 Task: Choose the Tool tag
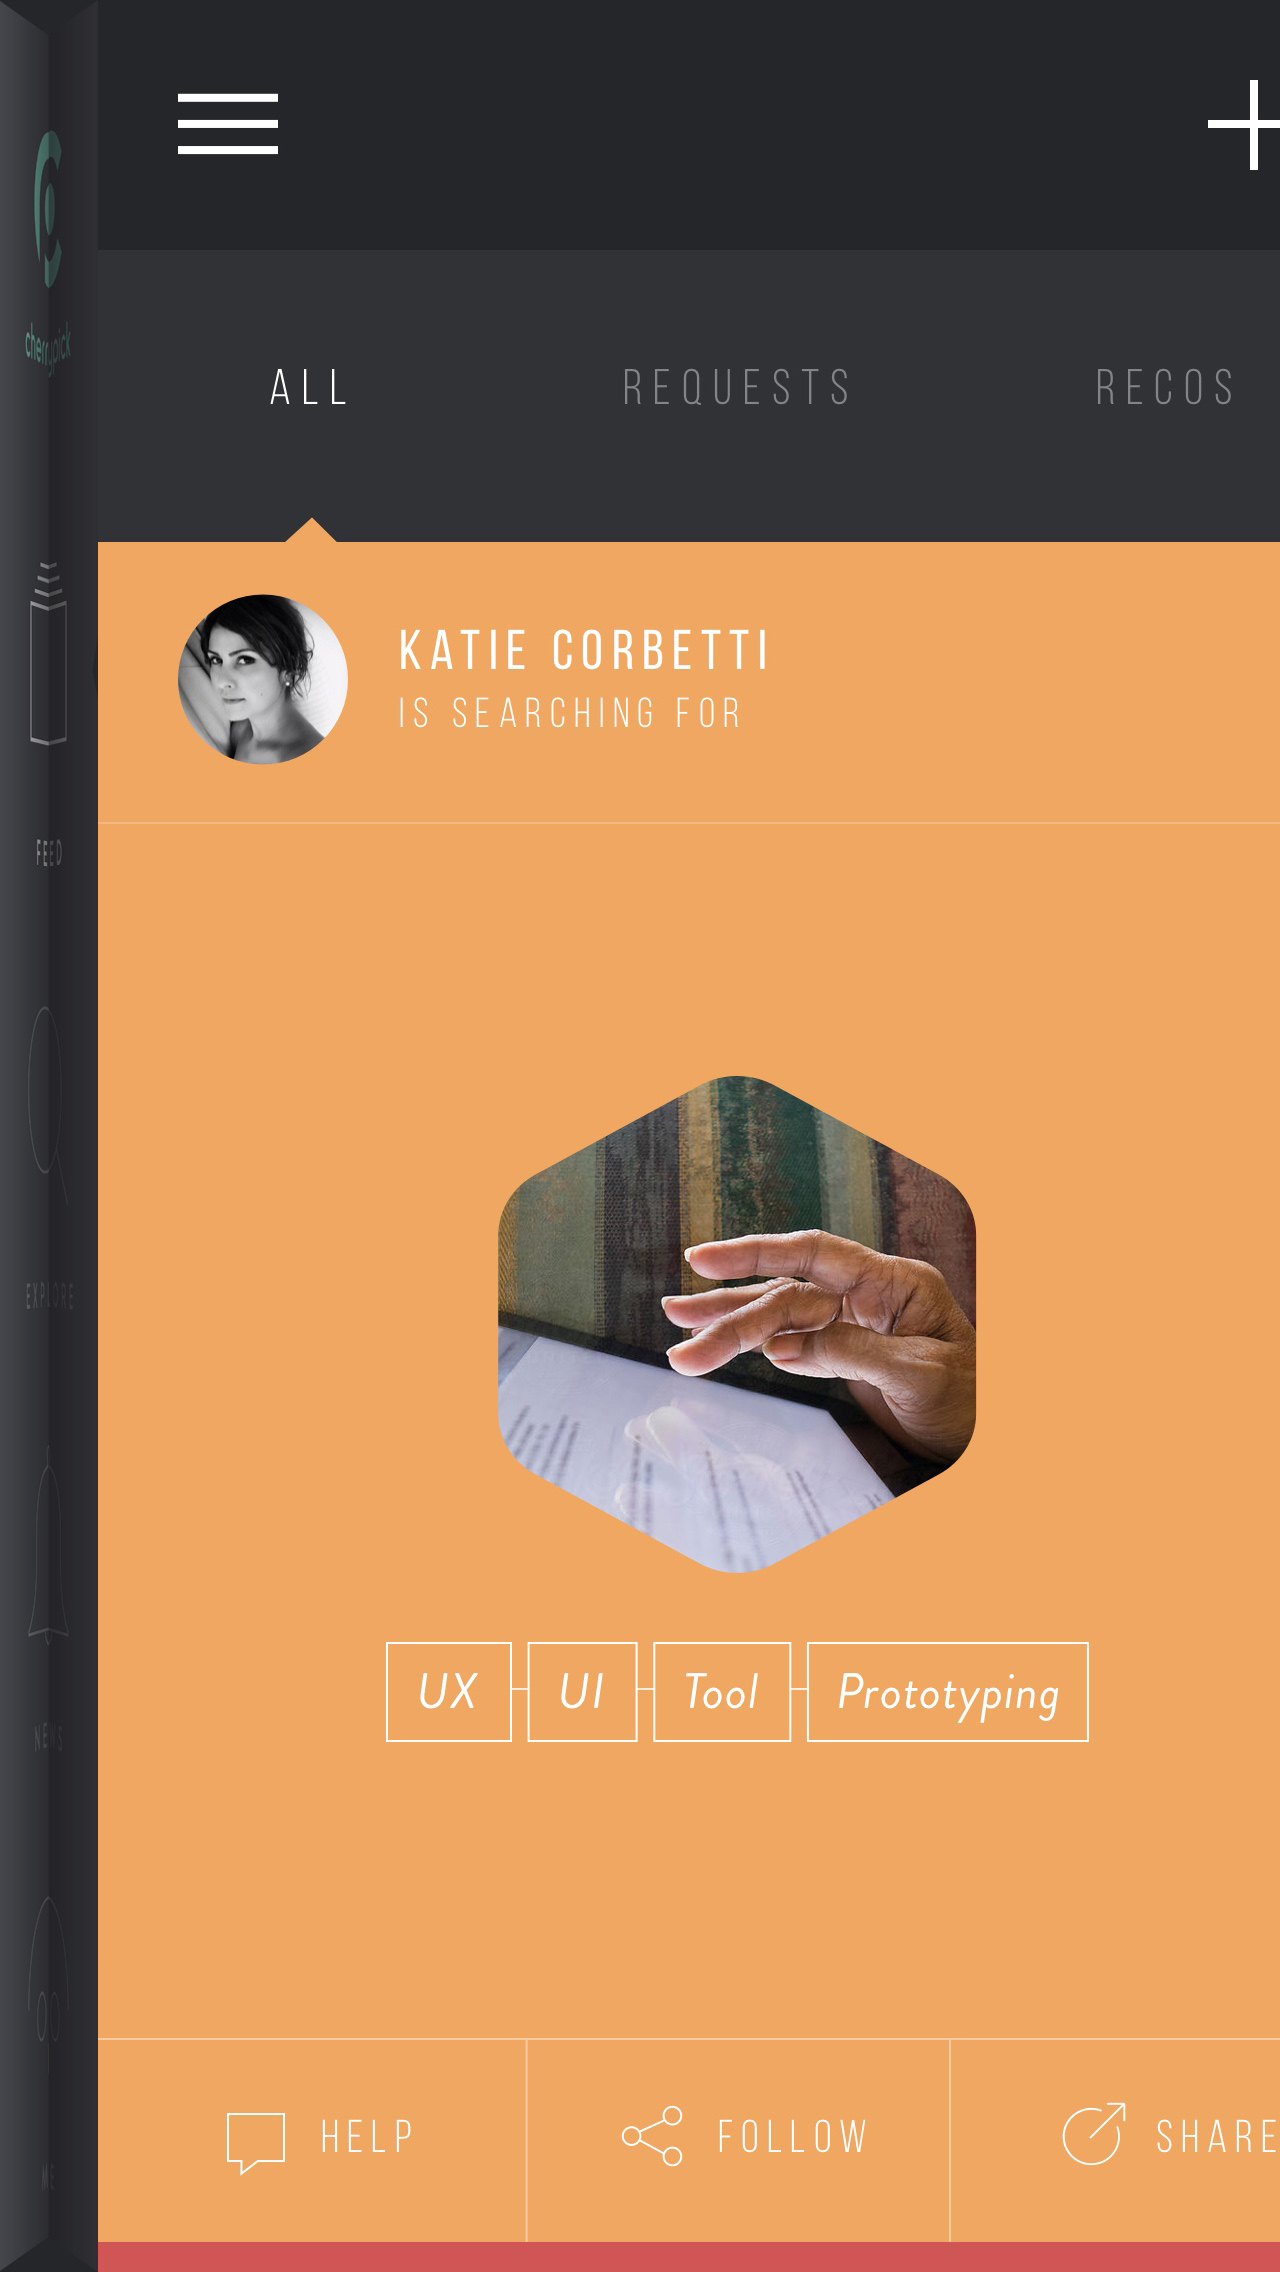(x=722, y=1692)
